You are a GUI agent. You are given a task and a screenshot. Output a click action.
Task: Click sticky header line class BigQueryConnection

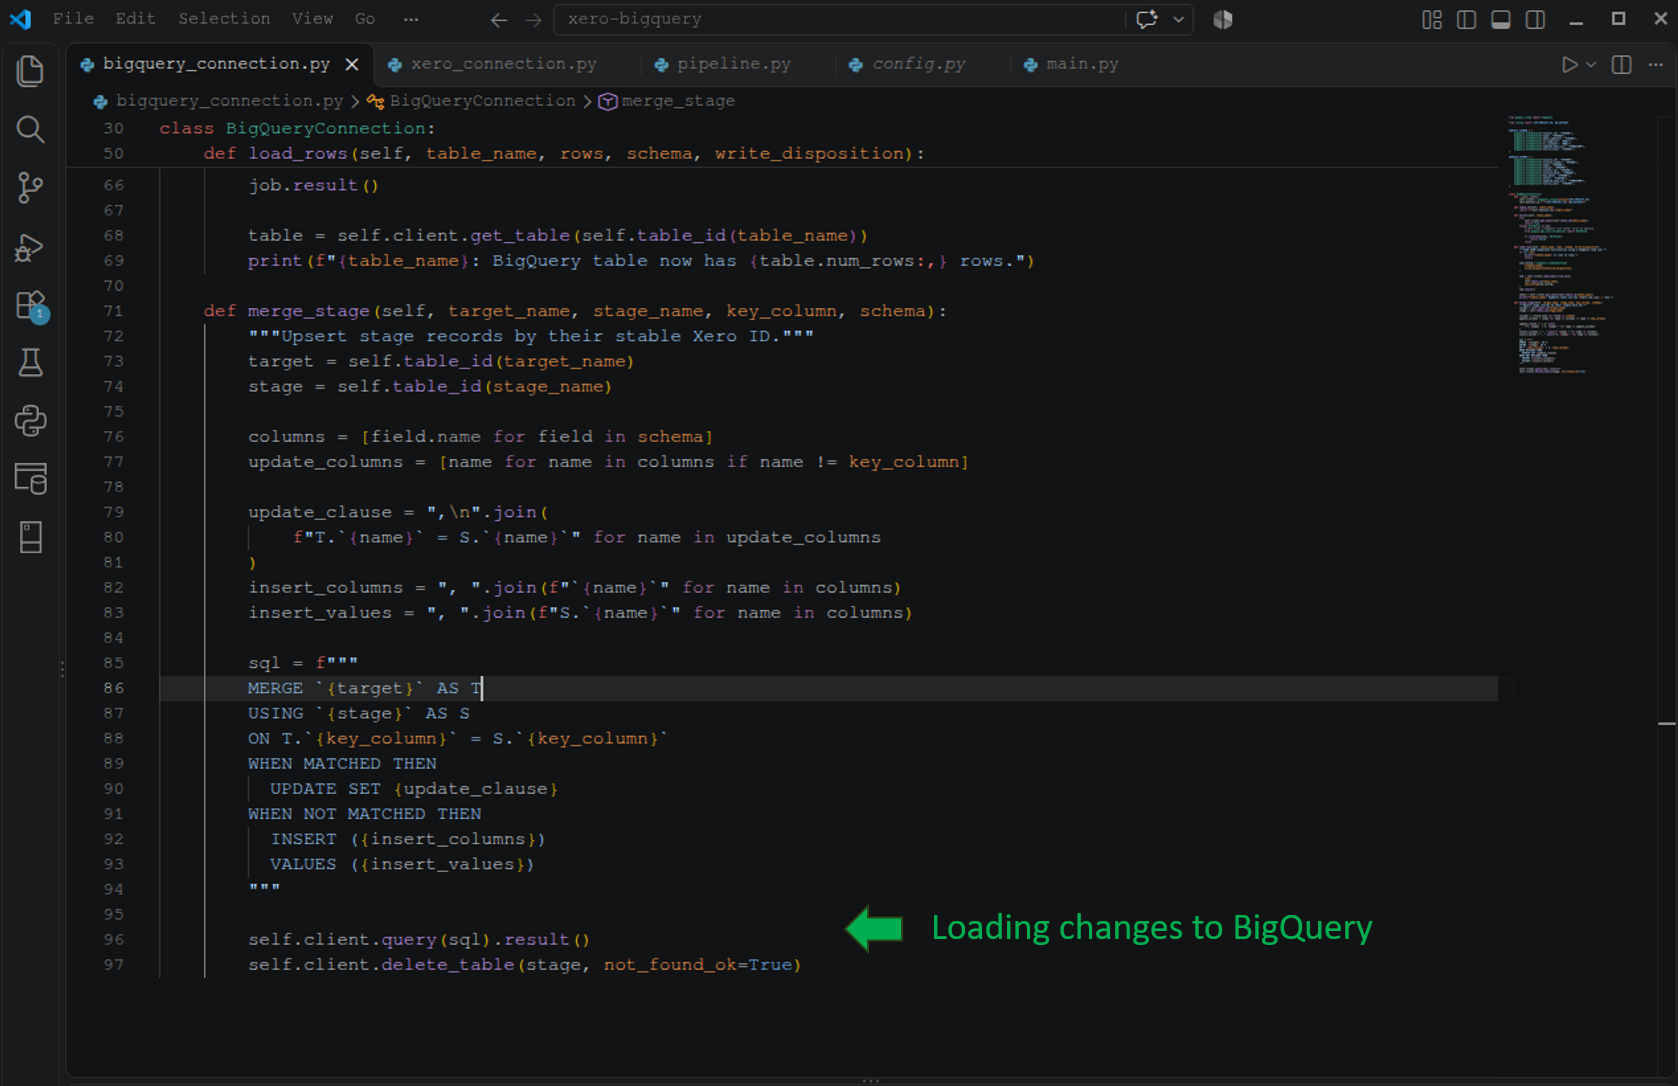(x=297, y=128)
